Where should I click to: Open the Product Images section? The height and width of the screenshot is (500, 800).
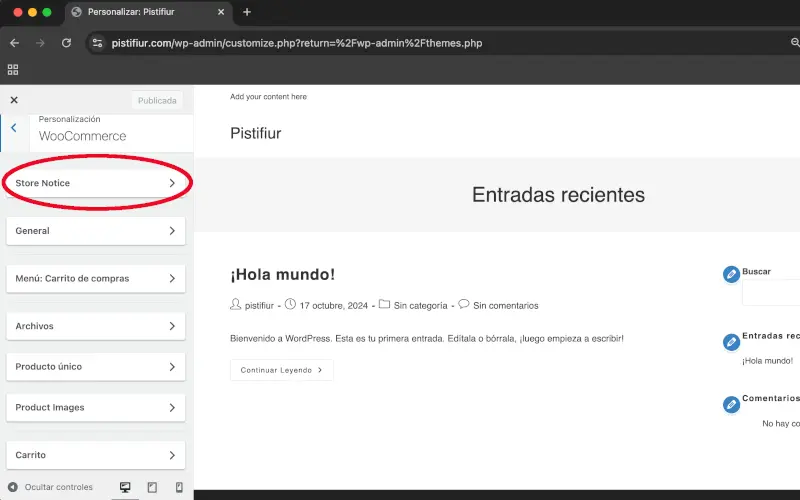(x=95, y=408)
